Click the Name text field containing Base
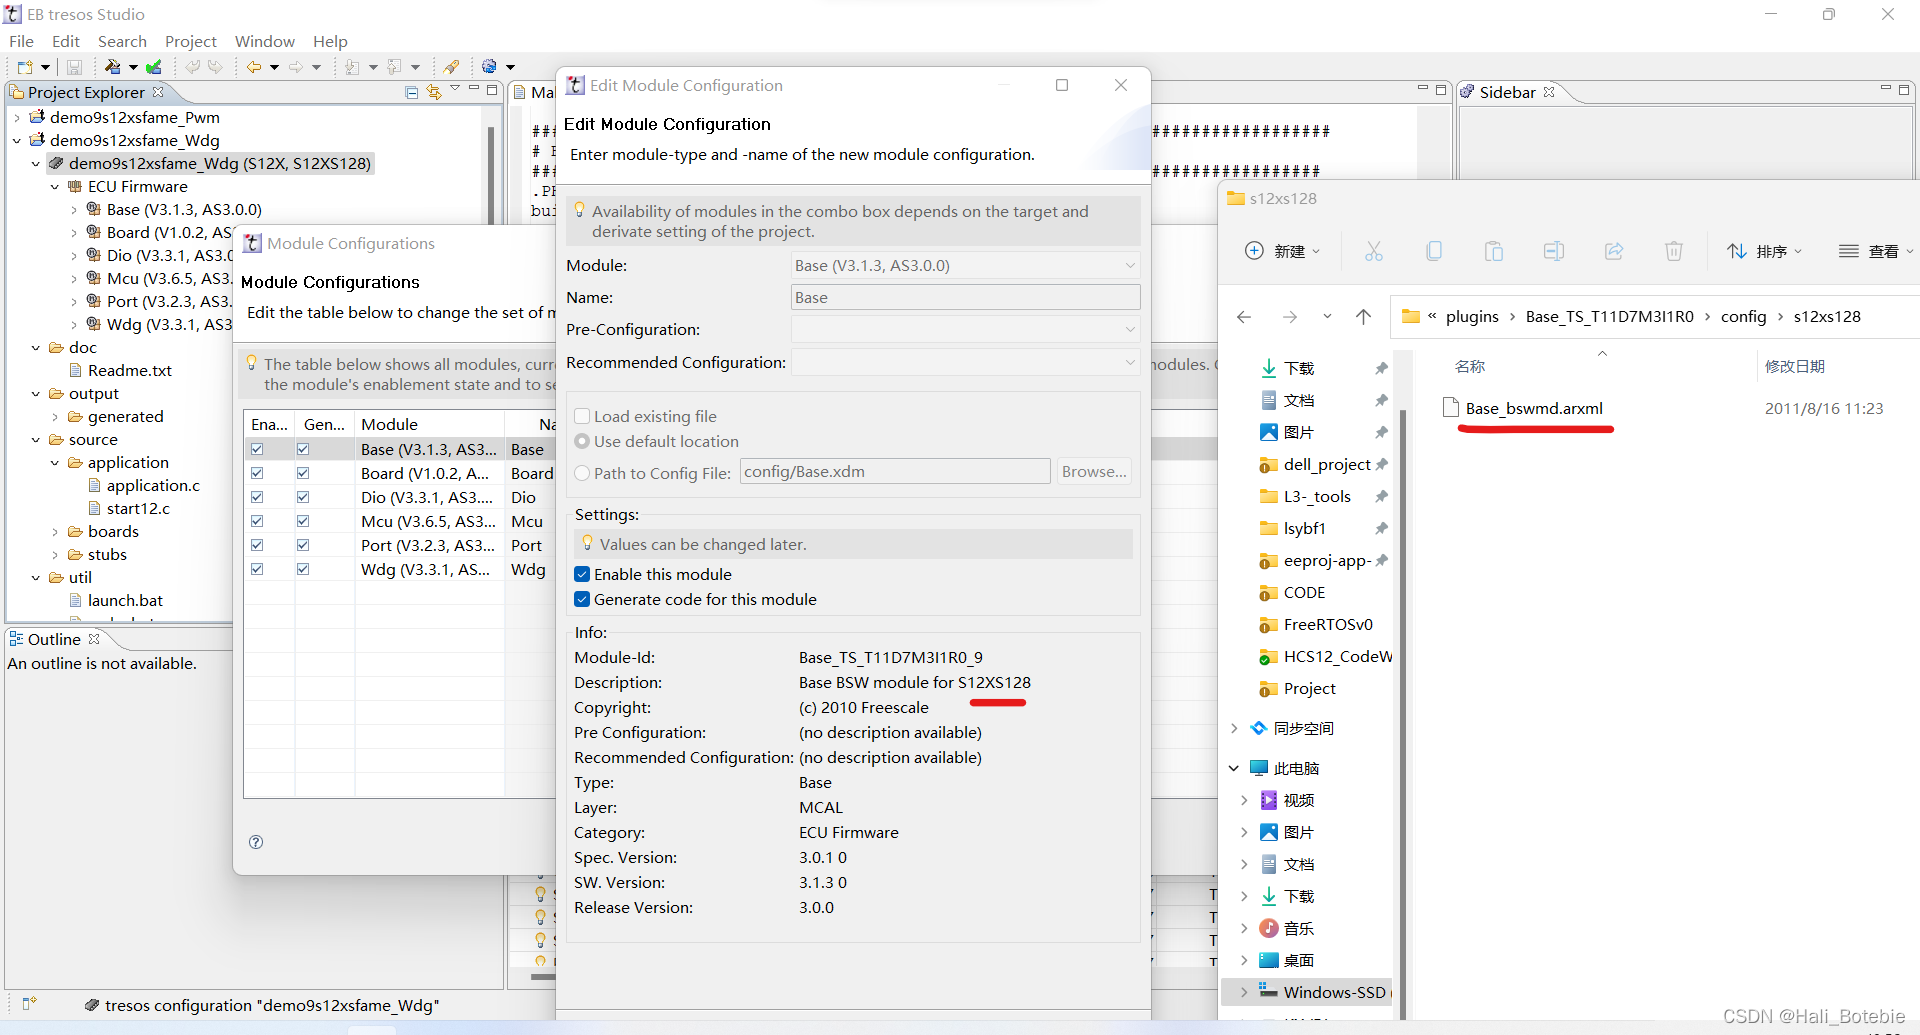The image size is (1920, 1035). tap(965, 298)
